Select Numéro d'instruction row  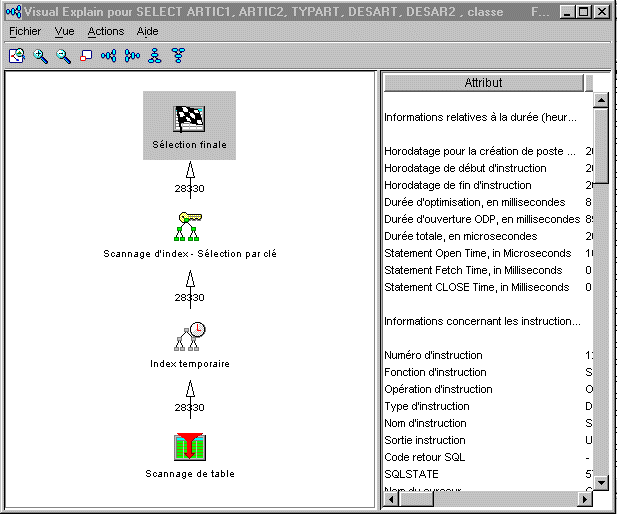click(488, 355)
